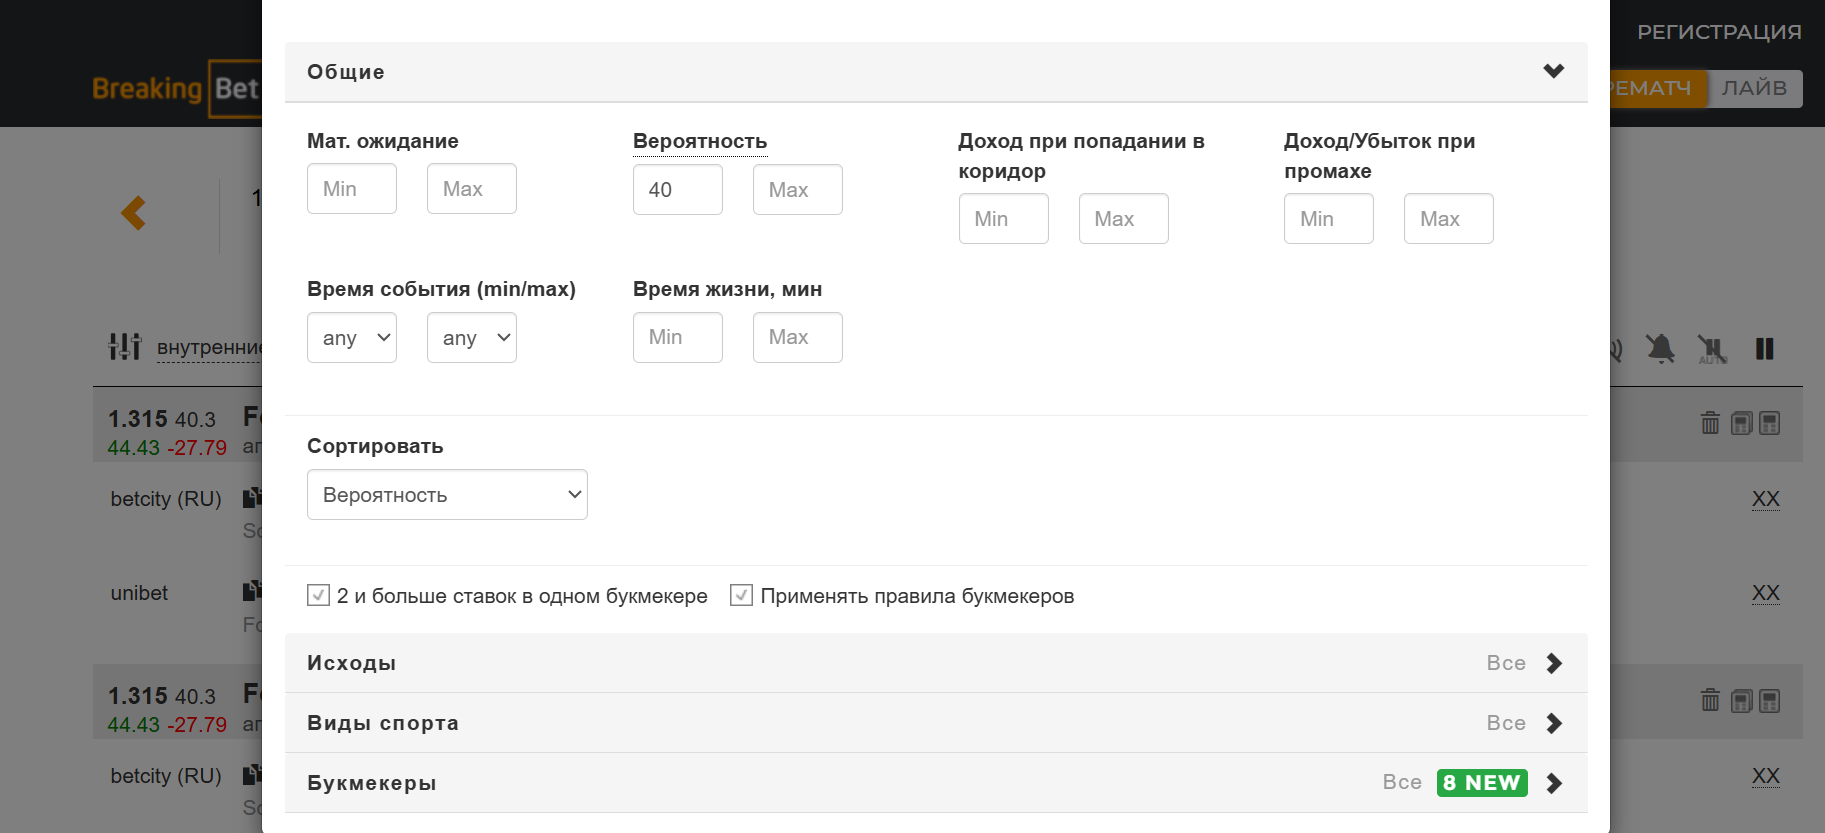
Task: Open the filter sliders icon
Action: pyautogui.click(x=125, y=347)
